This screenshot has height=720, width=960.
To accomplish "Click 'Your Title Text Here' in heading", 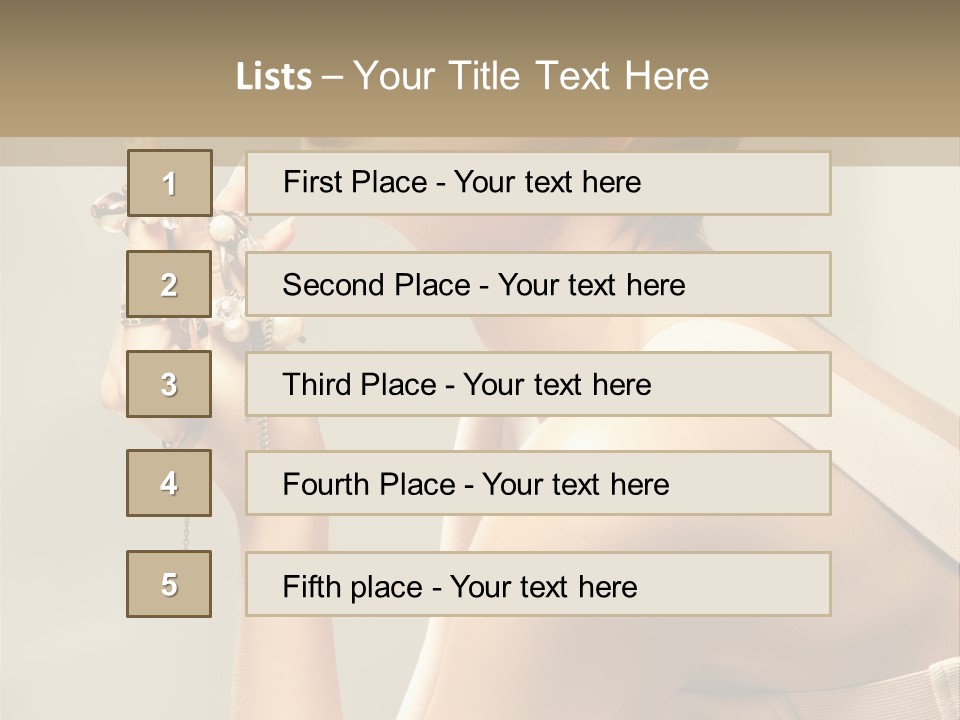I will coord(531,76).
